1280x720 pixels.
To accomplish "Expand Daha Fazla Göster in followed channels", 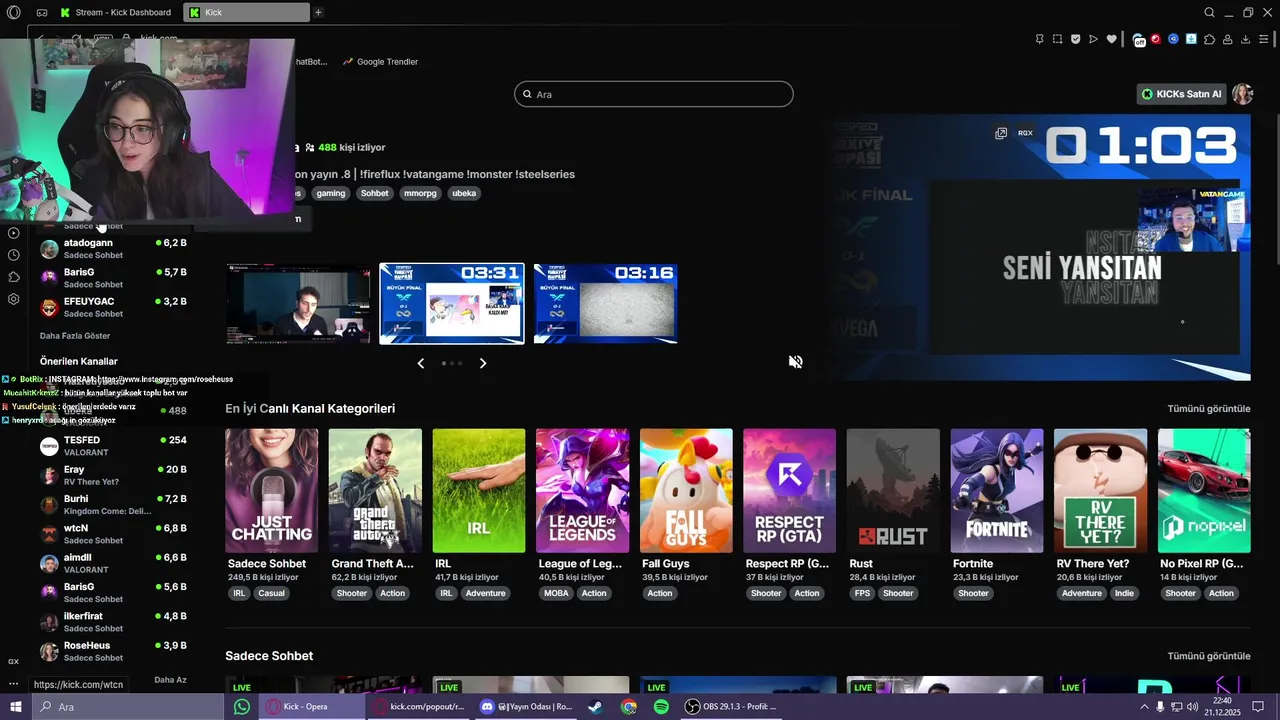I will (x=75, y=336).
